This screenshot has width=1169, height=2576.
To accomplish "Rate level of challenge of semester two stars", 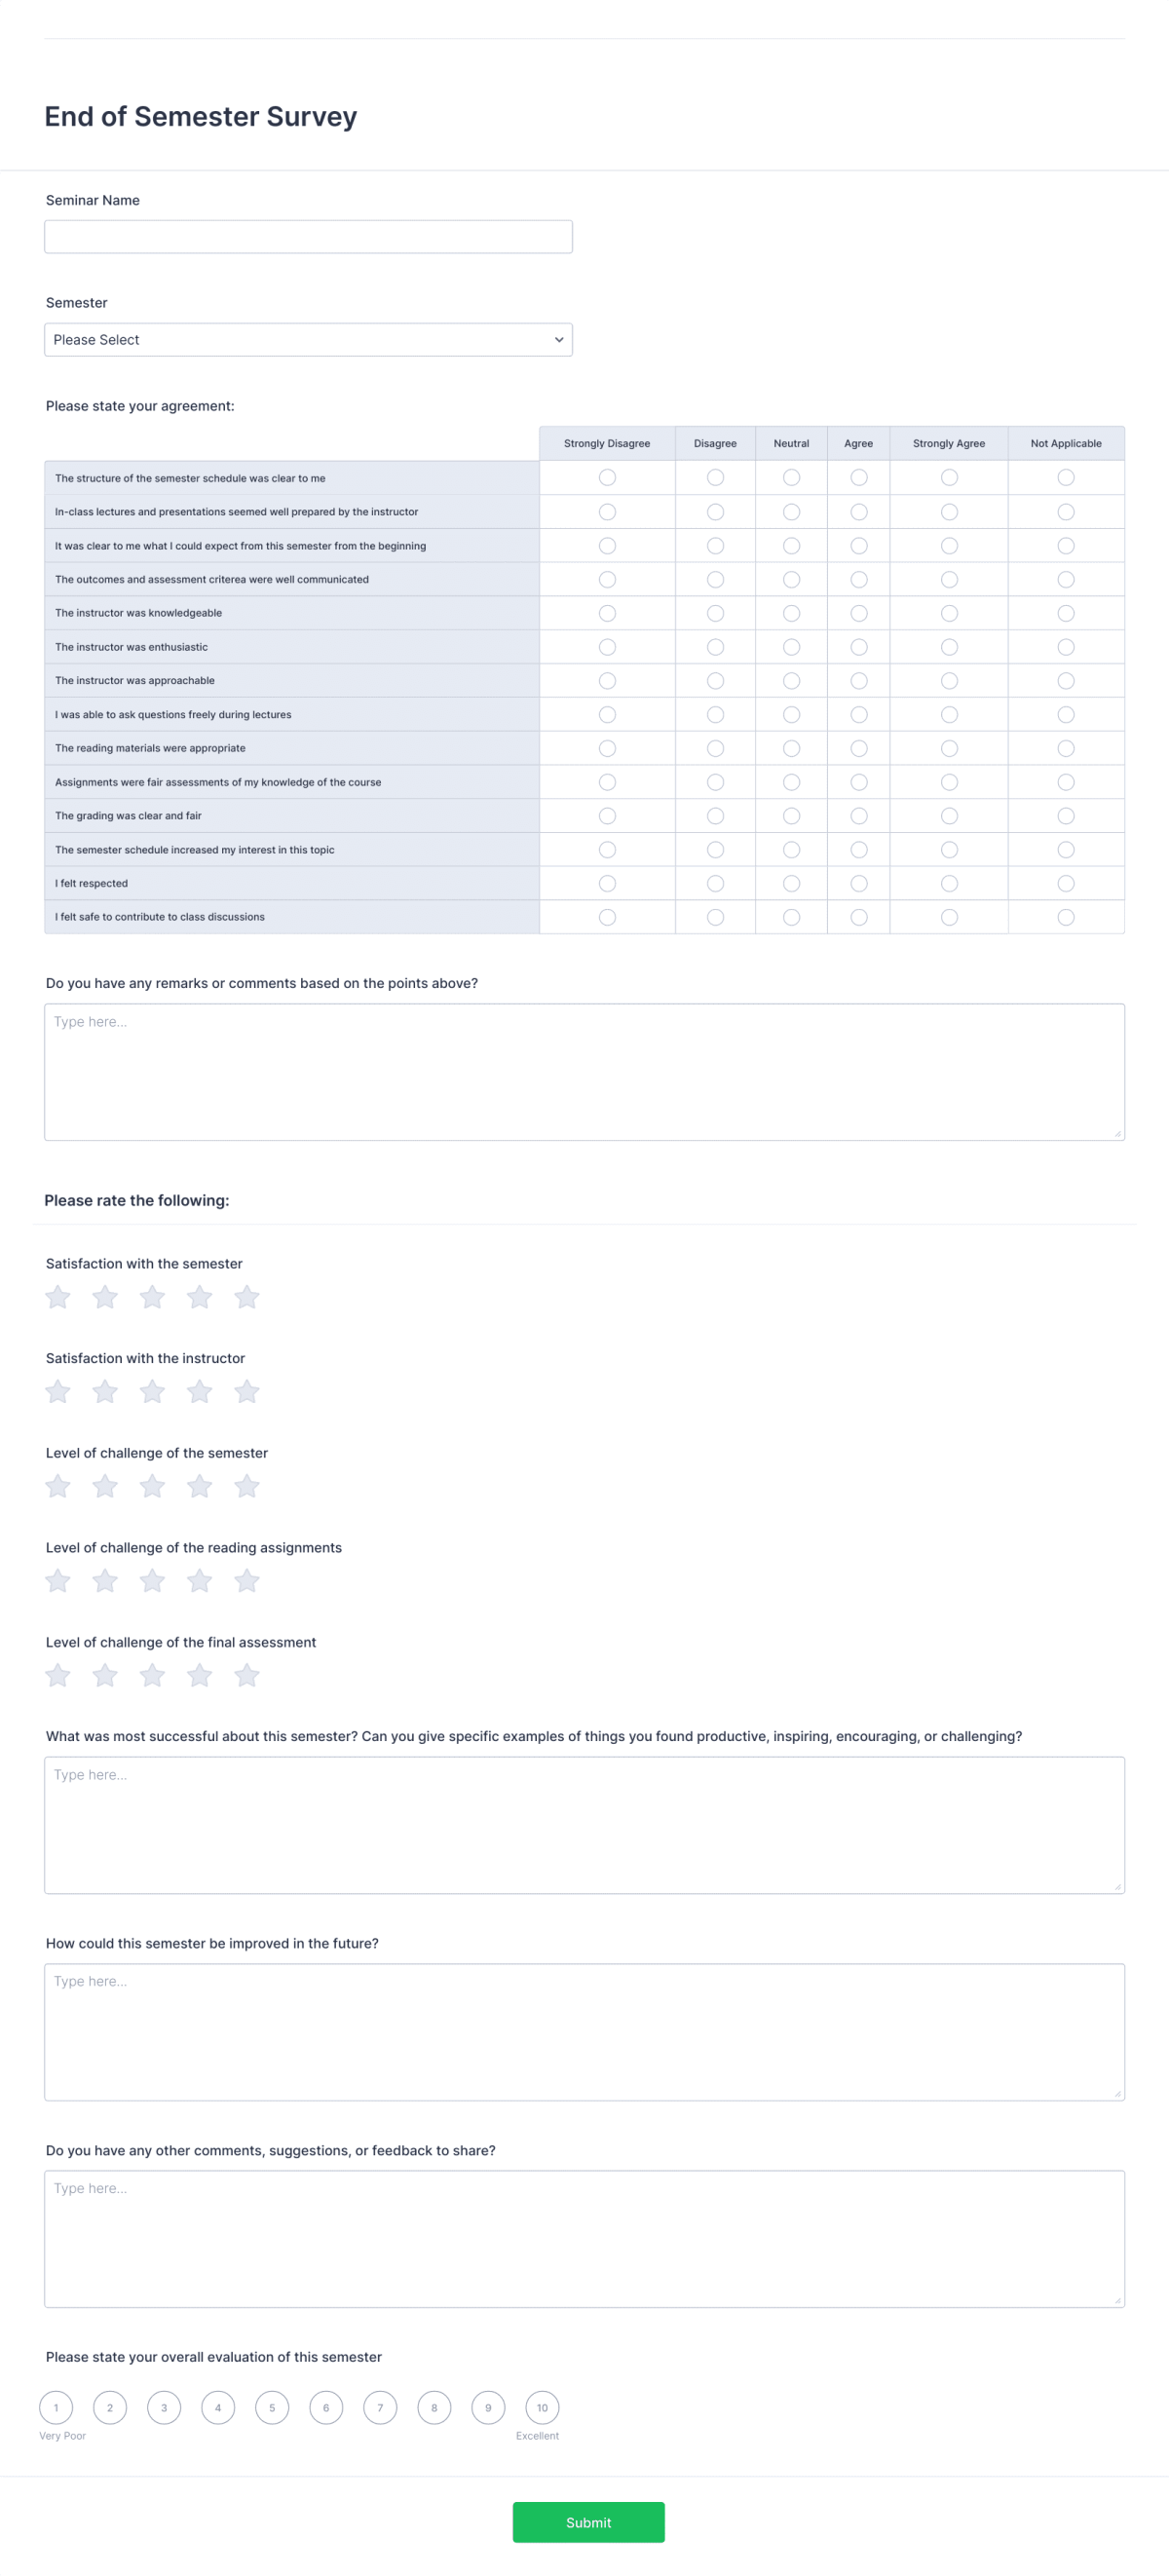I will point(104,1486).
